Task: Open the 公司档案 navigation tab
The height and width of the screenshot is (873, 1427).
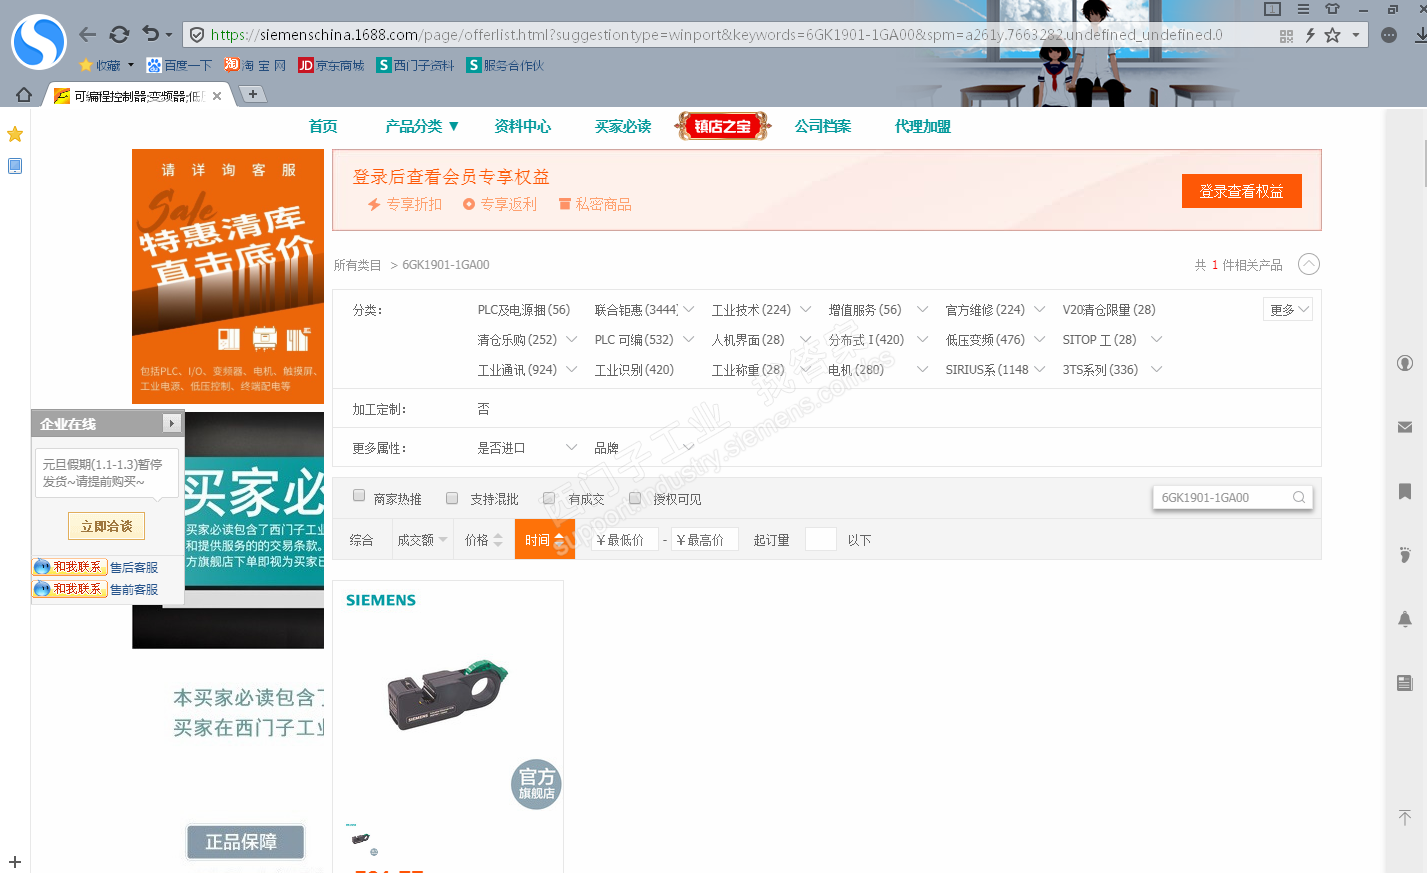Action: 823,126
